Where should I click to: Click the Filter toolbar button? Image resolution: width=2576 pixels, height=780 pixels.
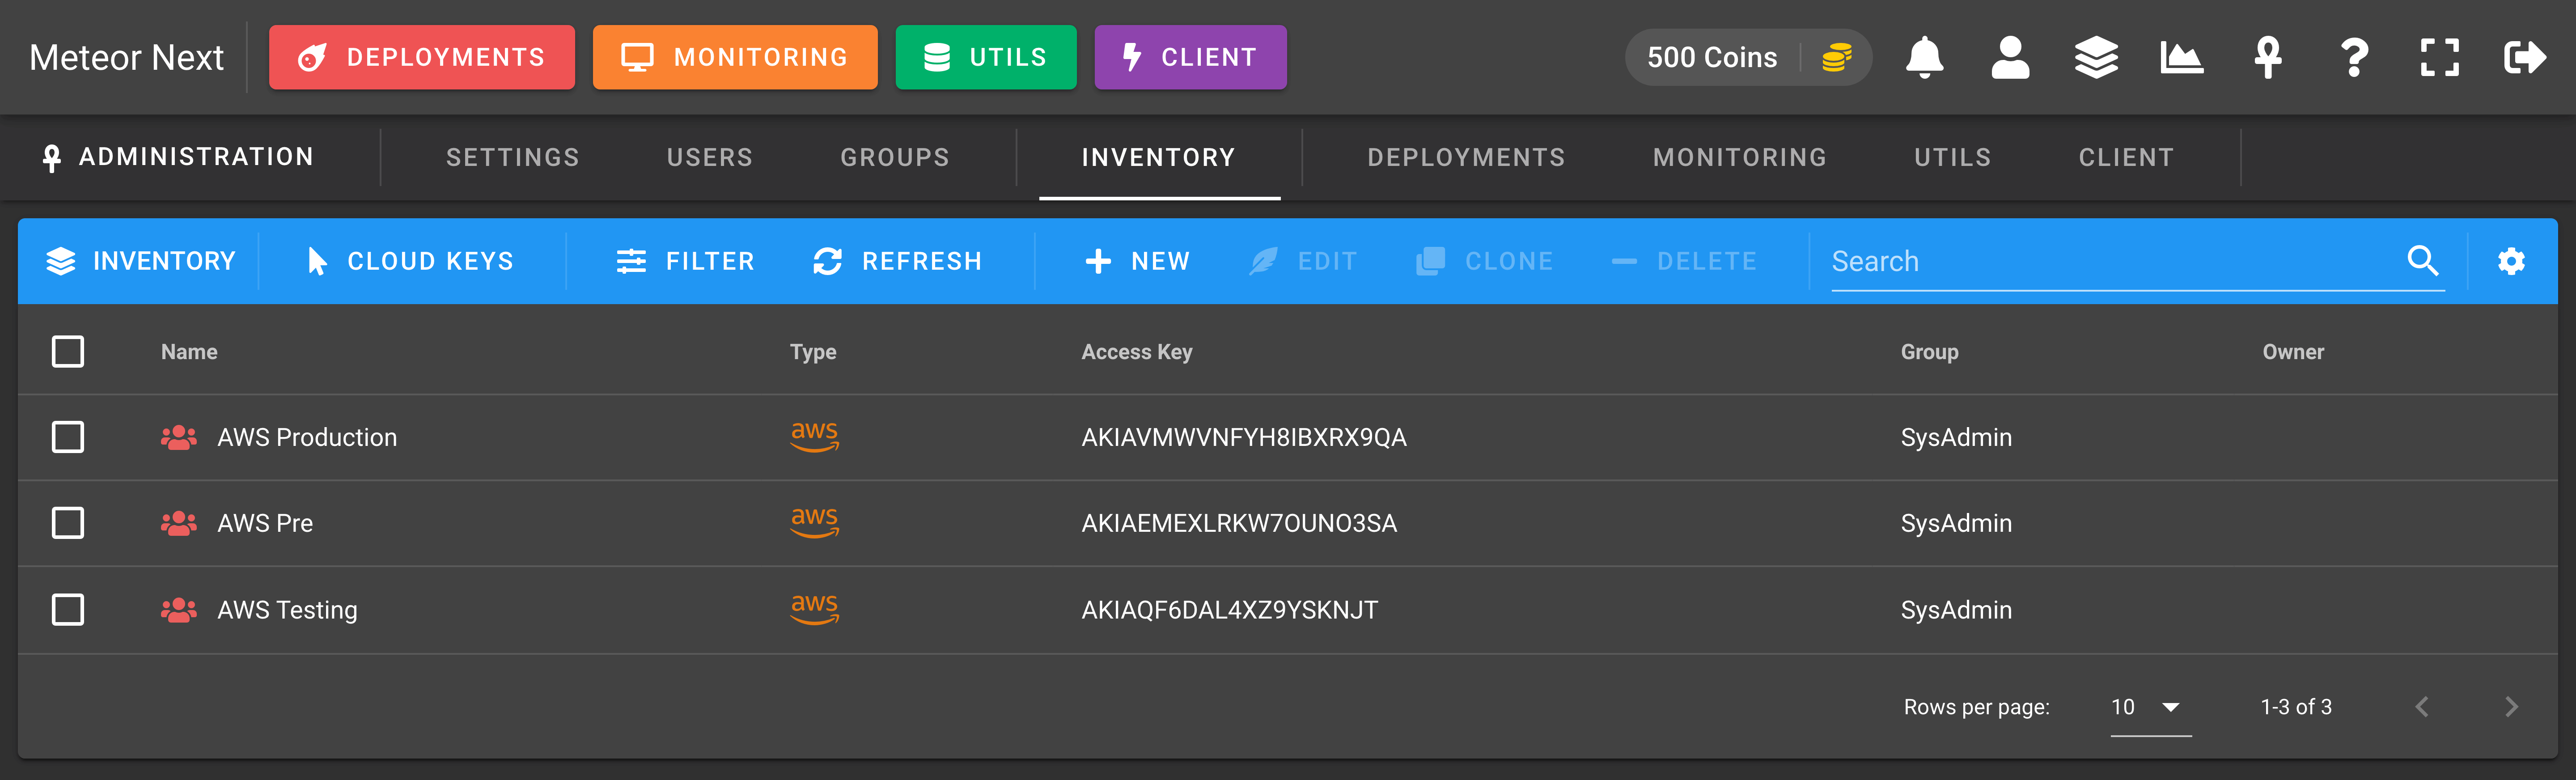click(685, 261)
